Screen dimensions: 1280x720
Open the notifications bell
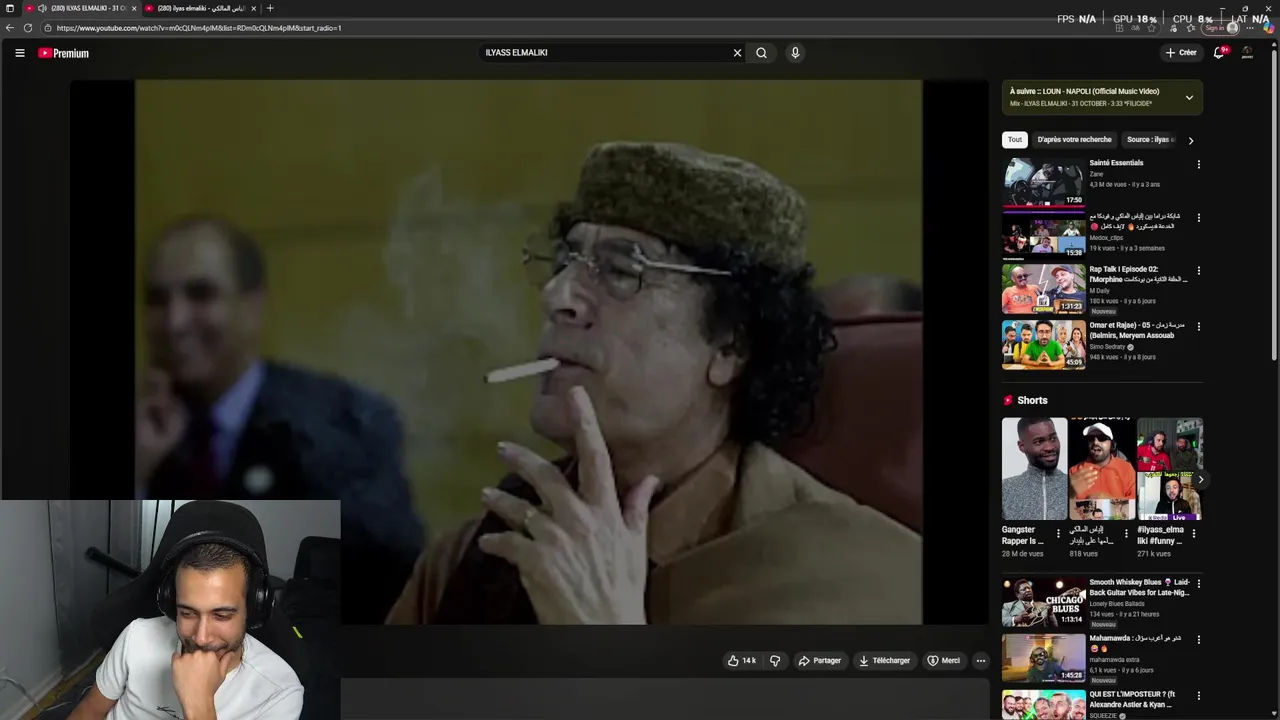pos(1219,53)
